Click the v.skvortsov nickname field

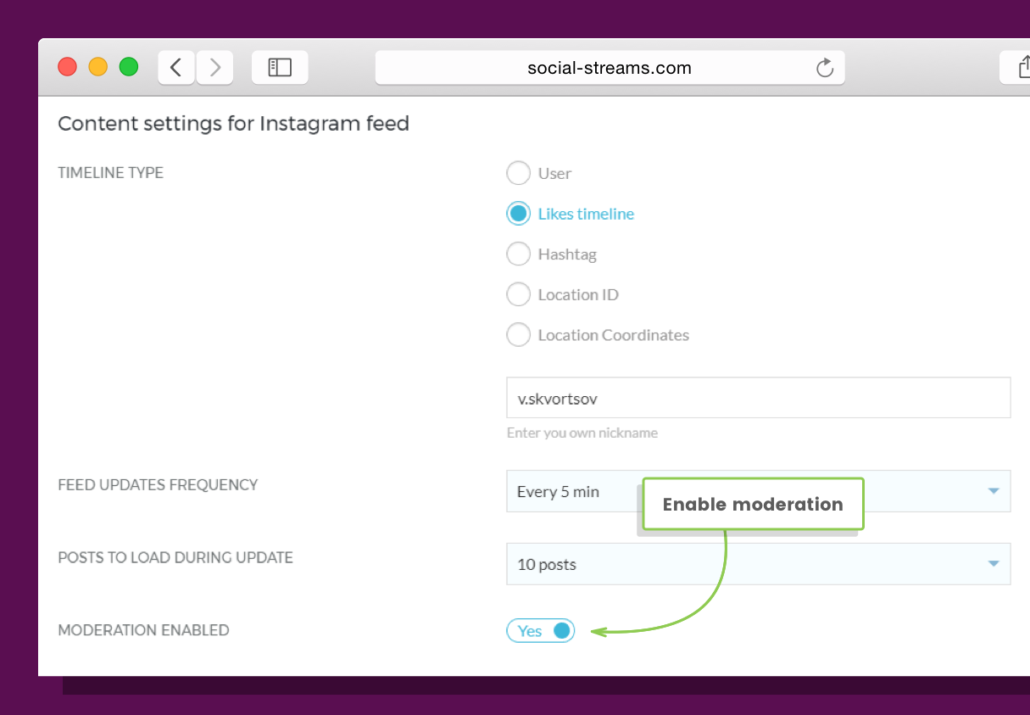[x=758, y=398]
